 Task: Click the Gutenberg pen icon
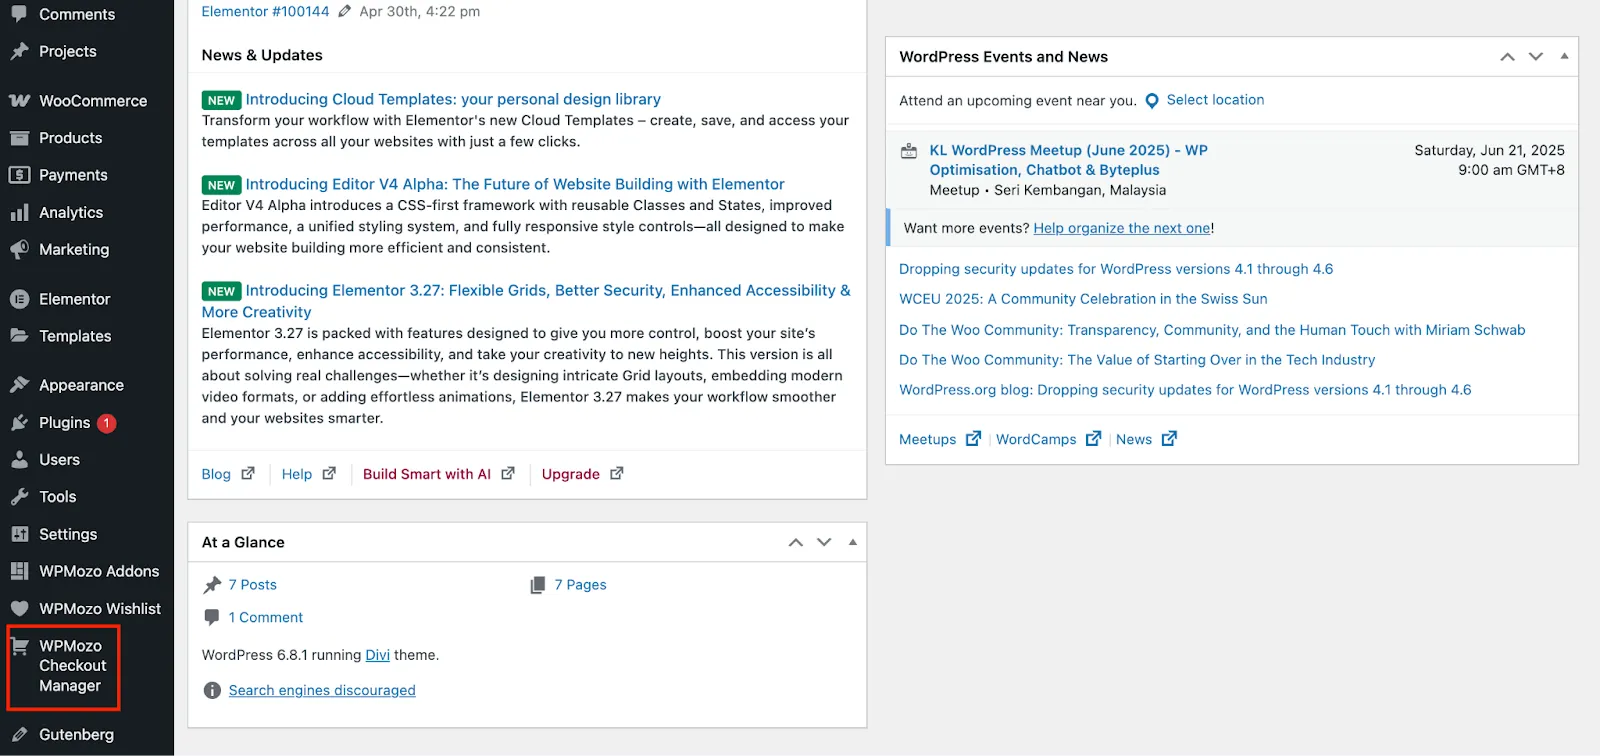(19, 734)
